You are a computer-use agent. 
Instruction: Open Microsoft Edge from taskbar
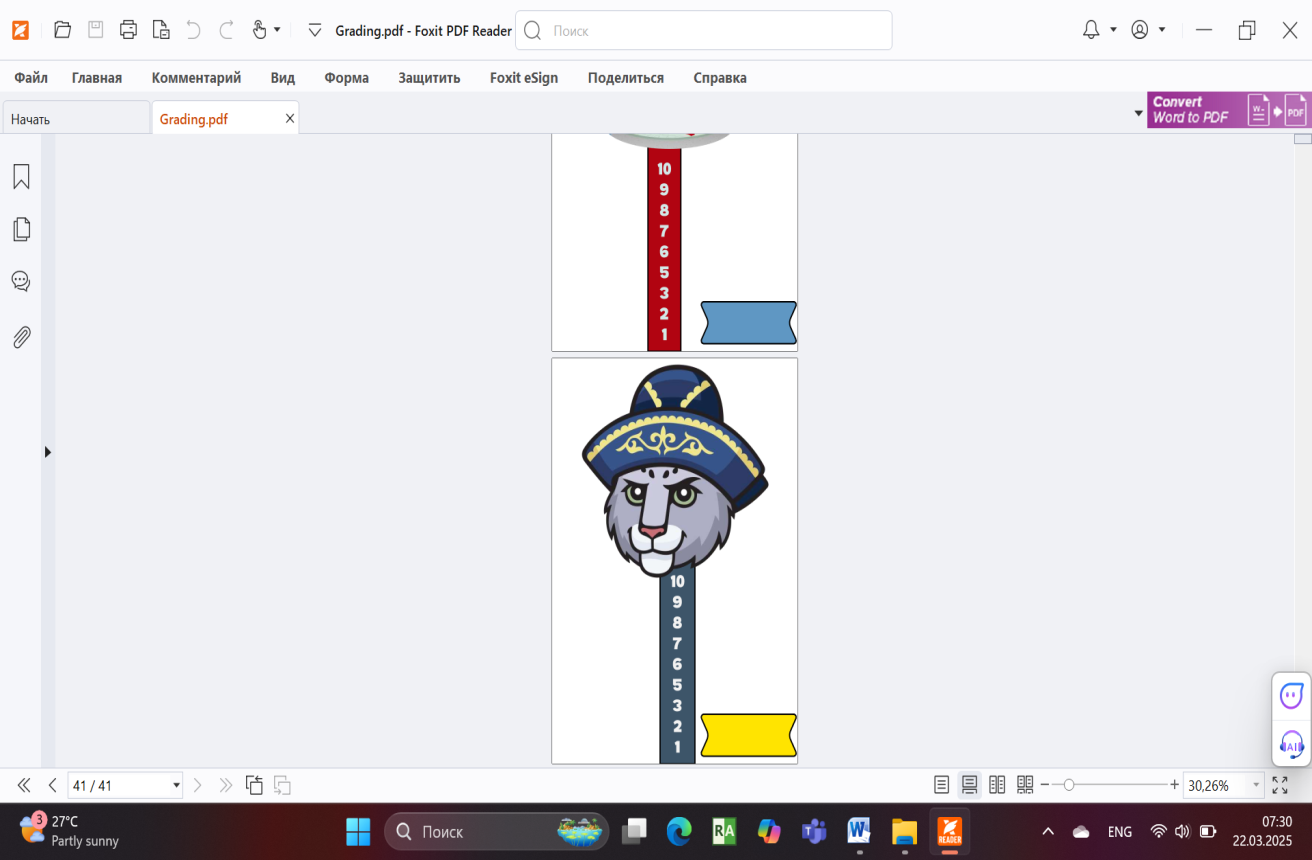679,831
